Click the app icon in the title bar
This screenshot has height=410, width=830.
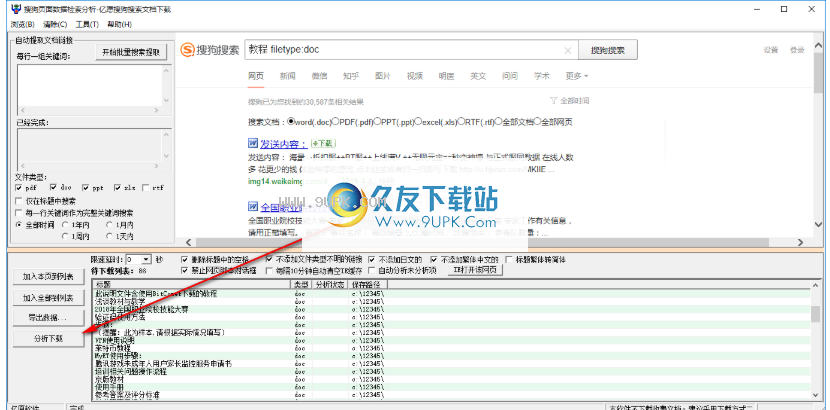tap(16, 9)
